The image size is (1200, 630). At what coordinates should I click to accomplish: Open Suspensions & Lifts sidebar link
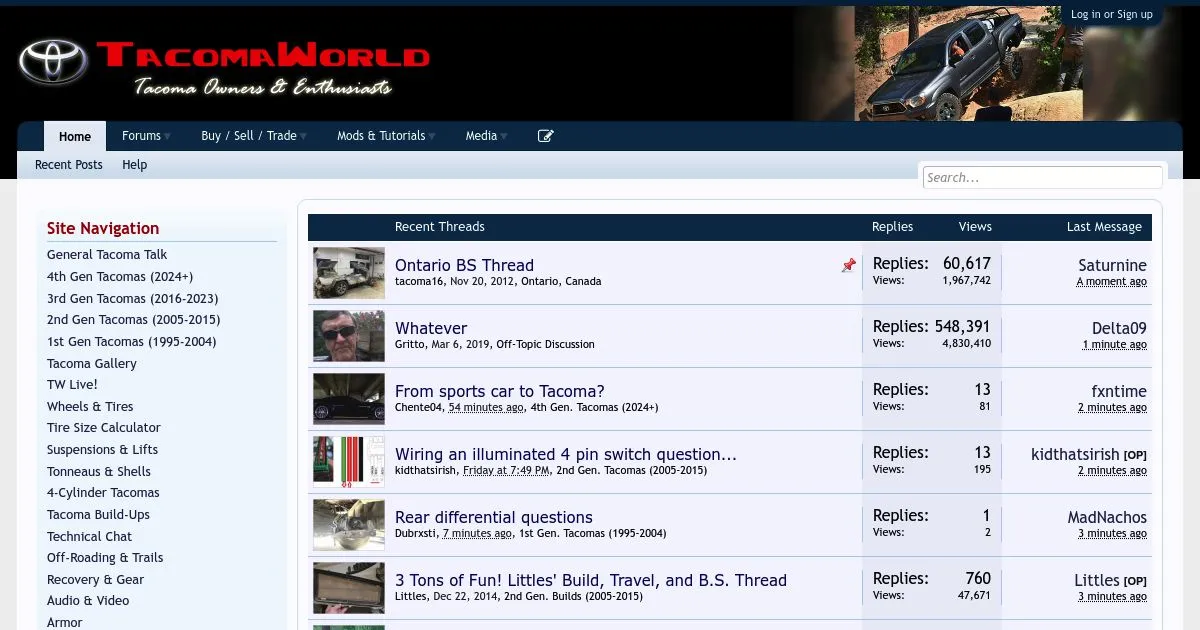[102, 450]
